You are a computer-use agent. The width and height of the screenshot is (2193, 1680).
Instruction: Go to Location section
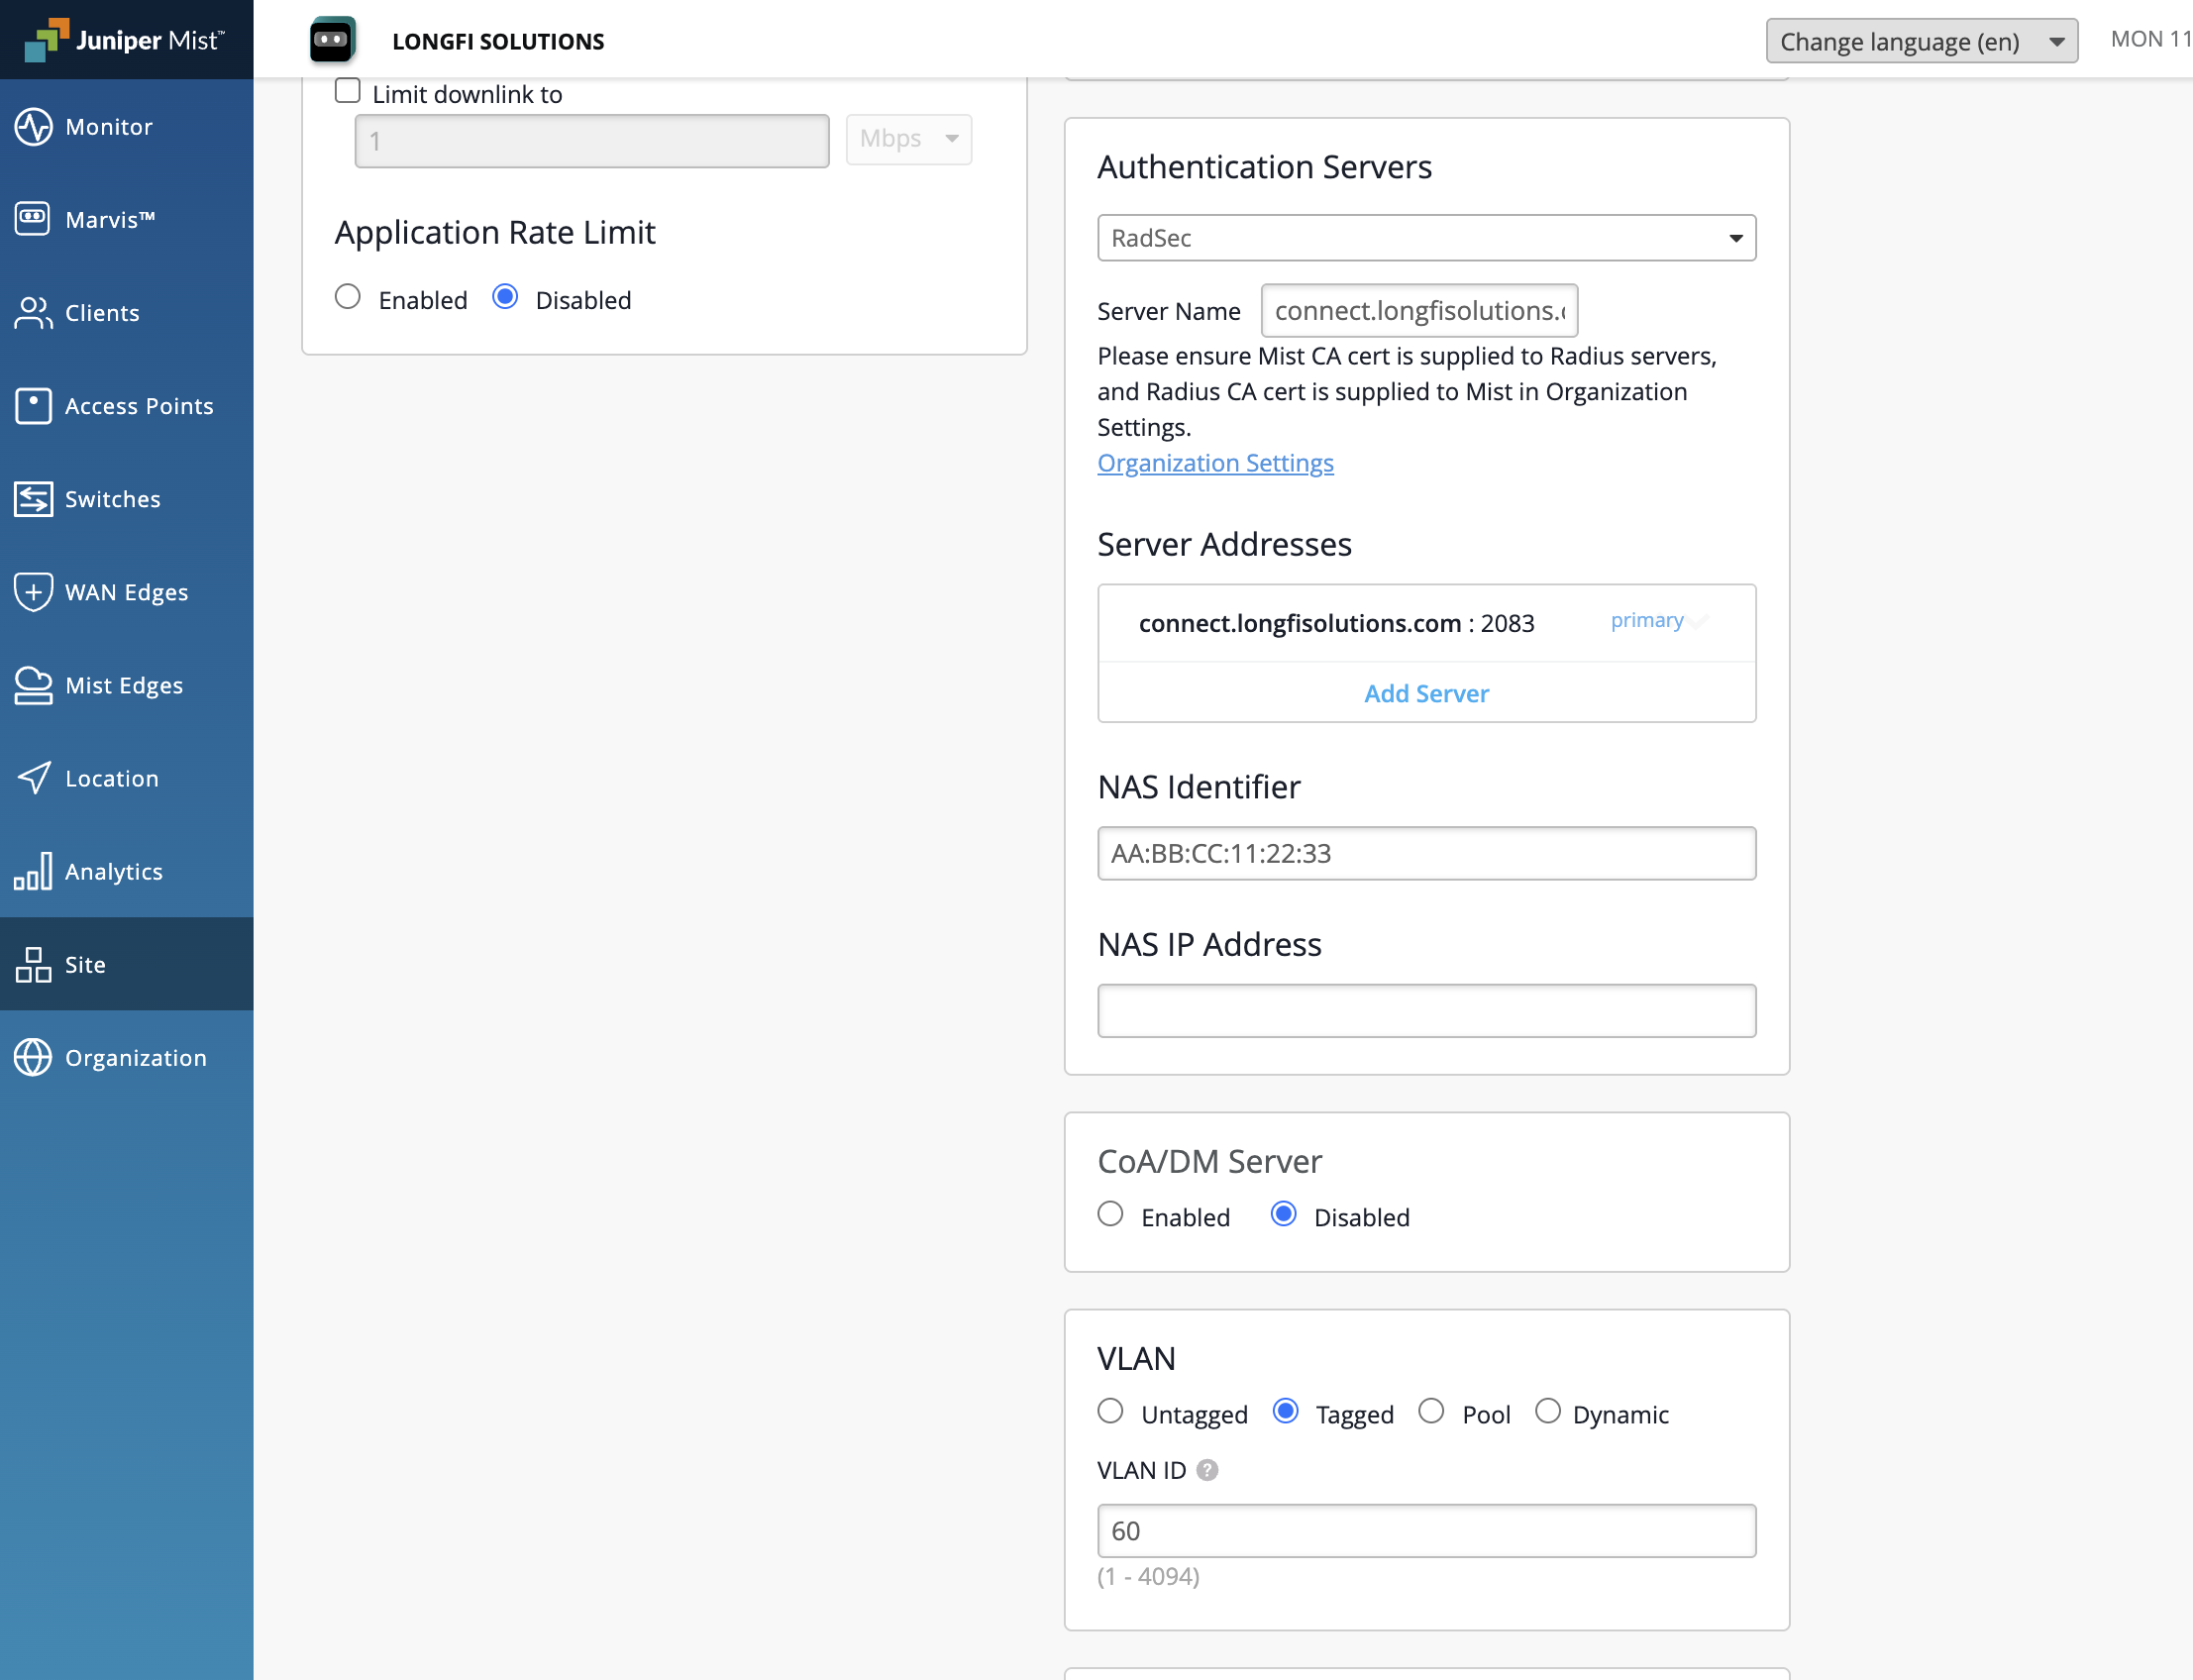(127, 778)
